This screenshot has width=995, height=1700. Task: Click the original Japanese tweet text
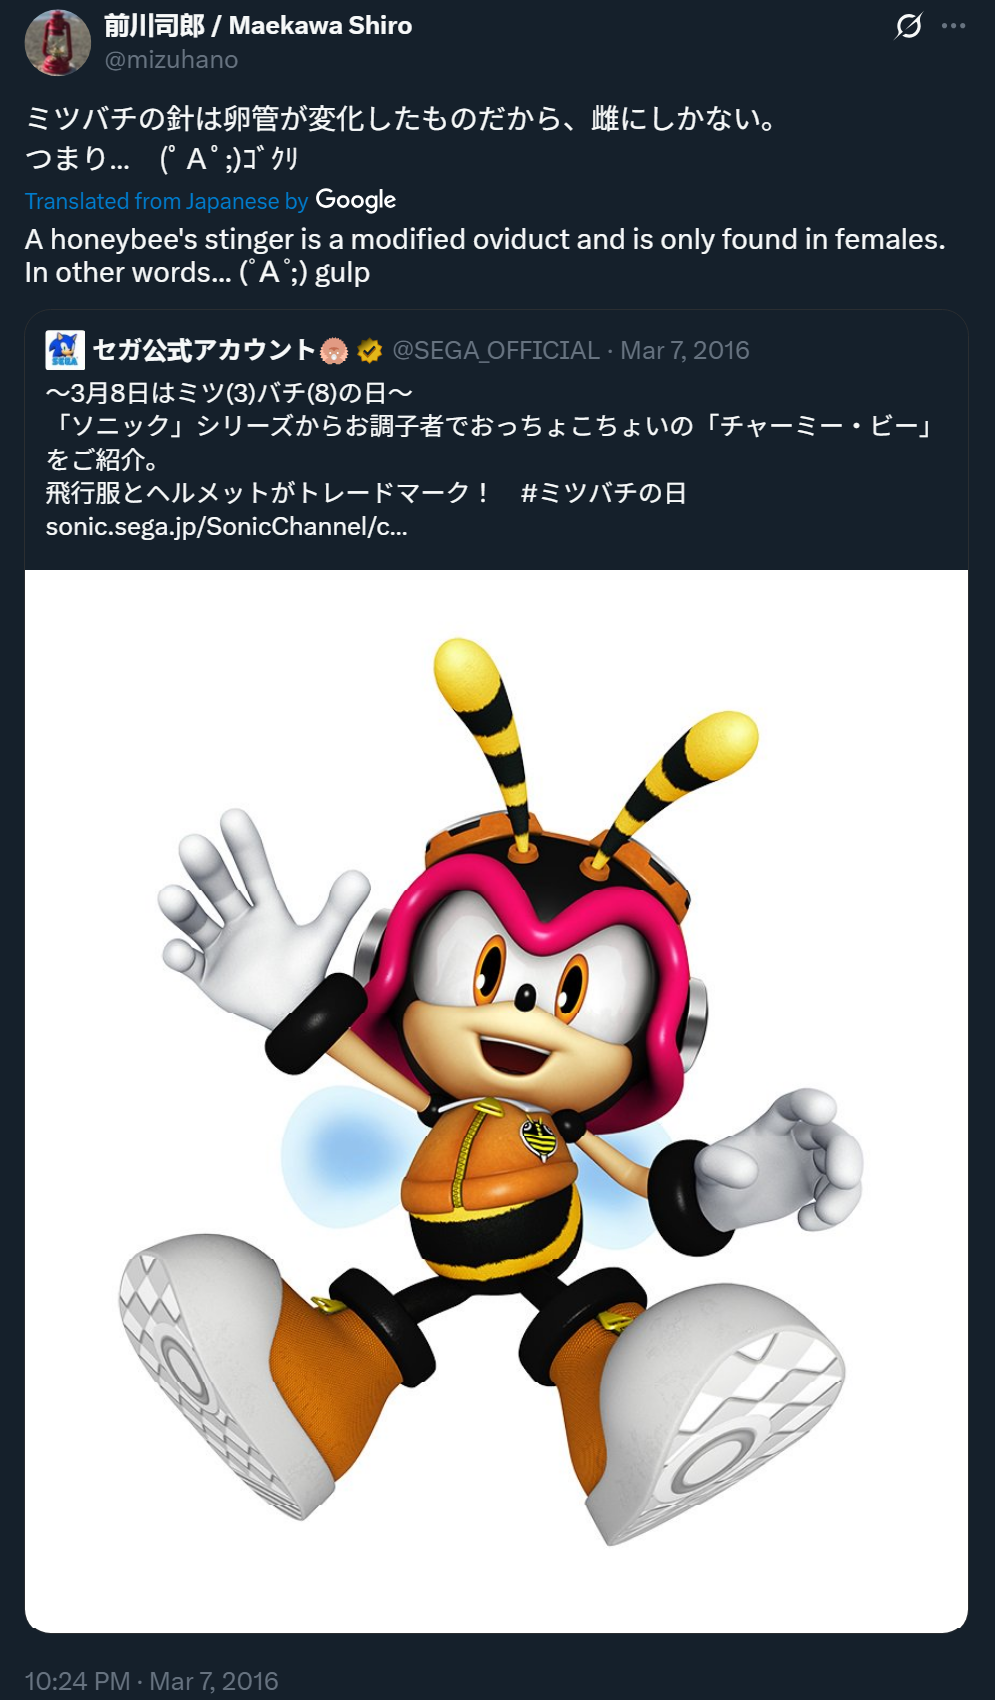[401, 138]
